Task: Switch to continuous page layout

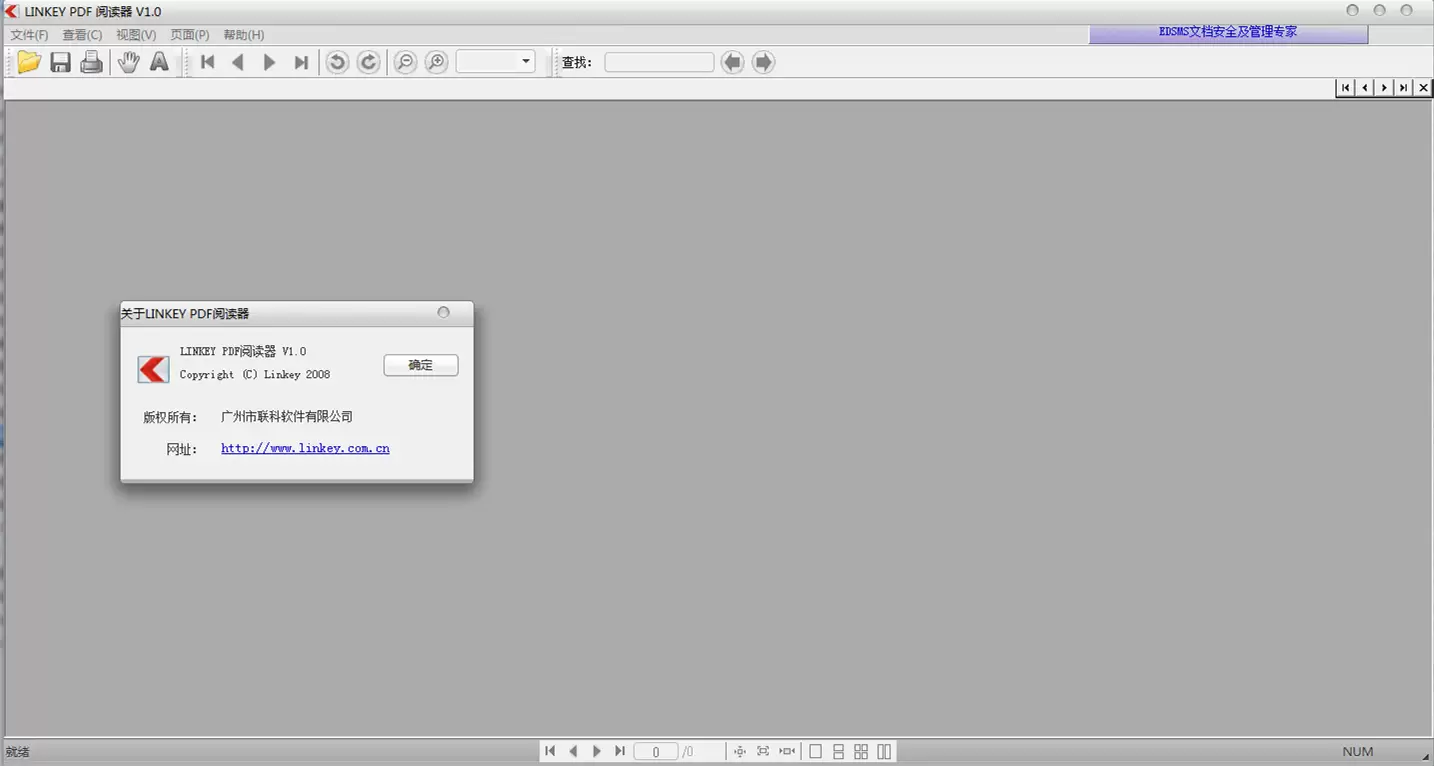Action: 838,751
